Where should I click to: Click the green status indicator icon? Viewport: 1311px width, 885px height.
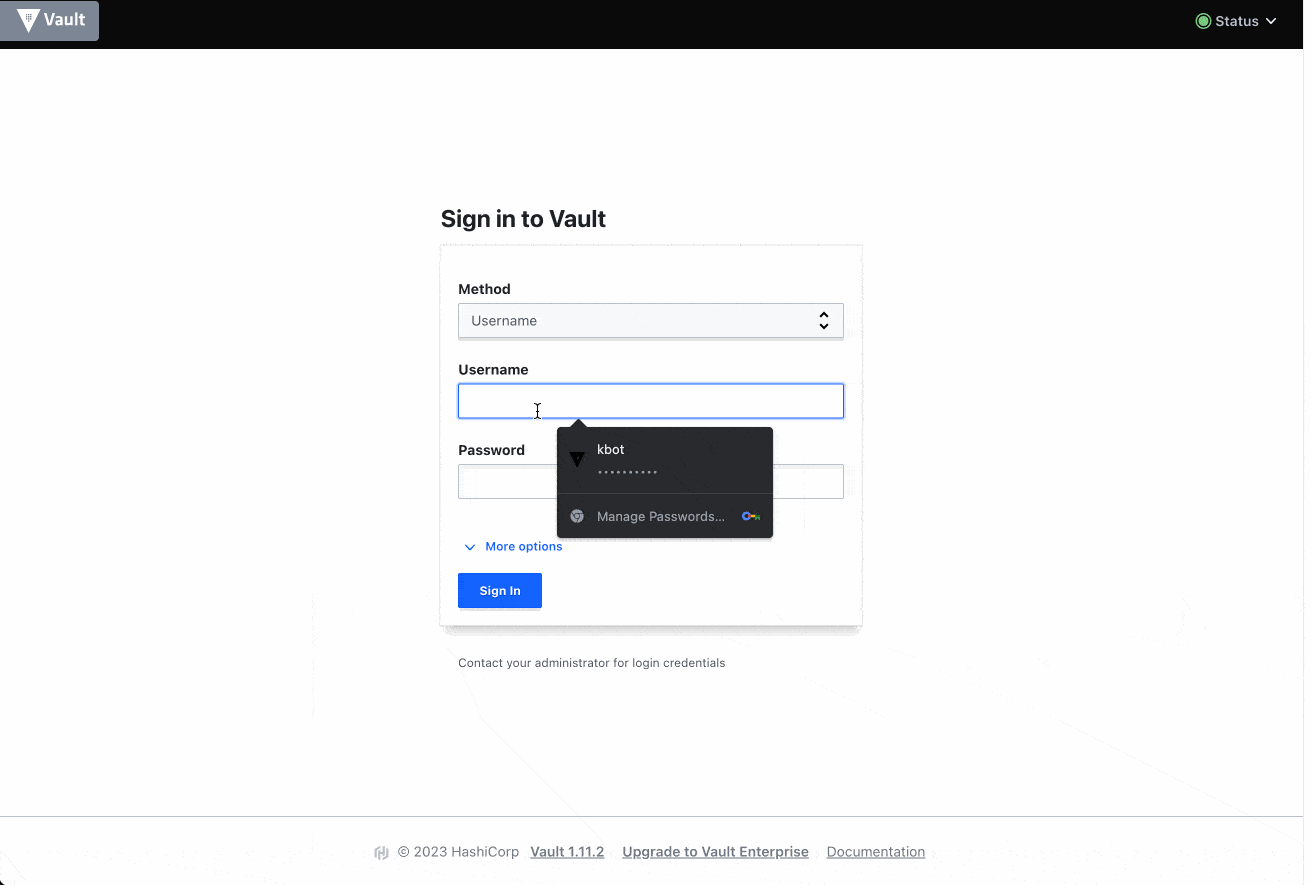[x=1203, y=21]
